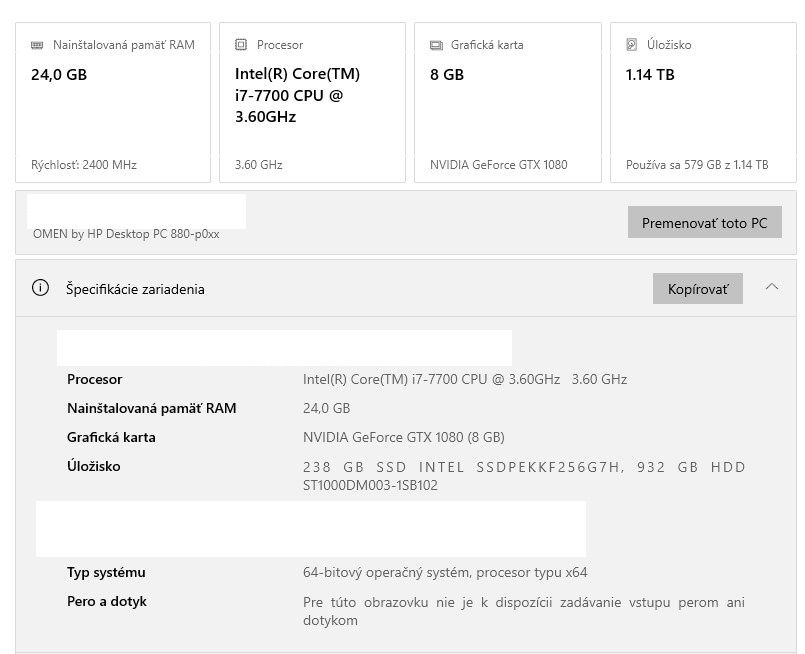Click the Pero a dotyk label

tap(107, 602)
